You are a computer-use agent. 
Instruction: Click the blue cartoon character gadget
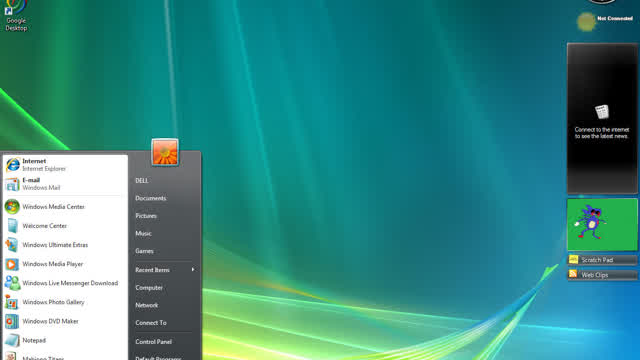[x=602, y=224]
